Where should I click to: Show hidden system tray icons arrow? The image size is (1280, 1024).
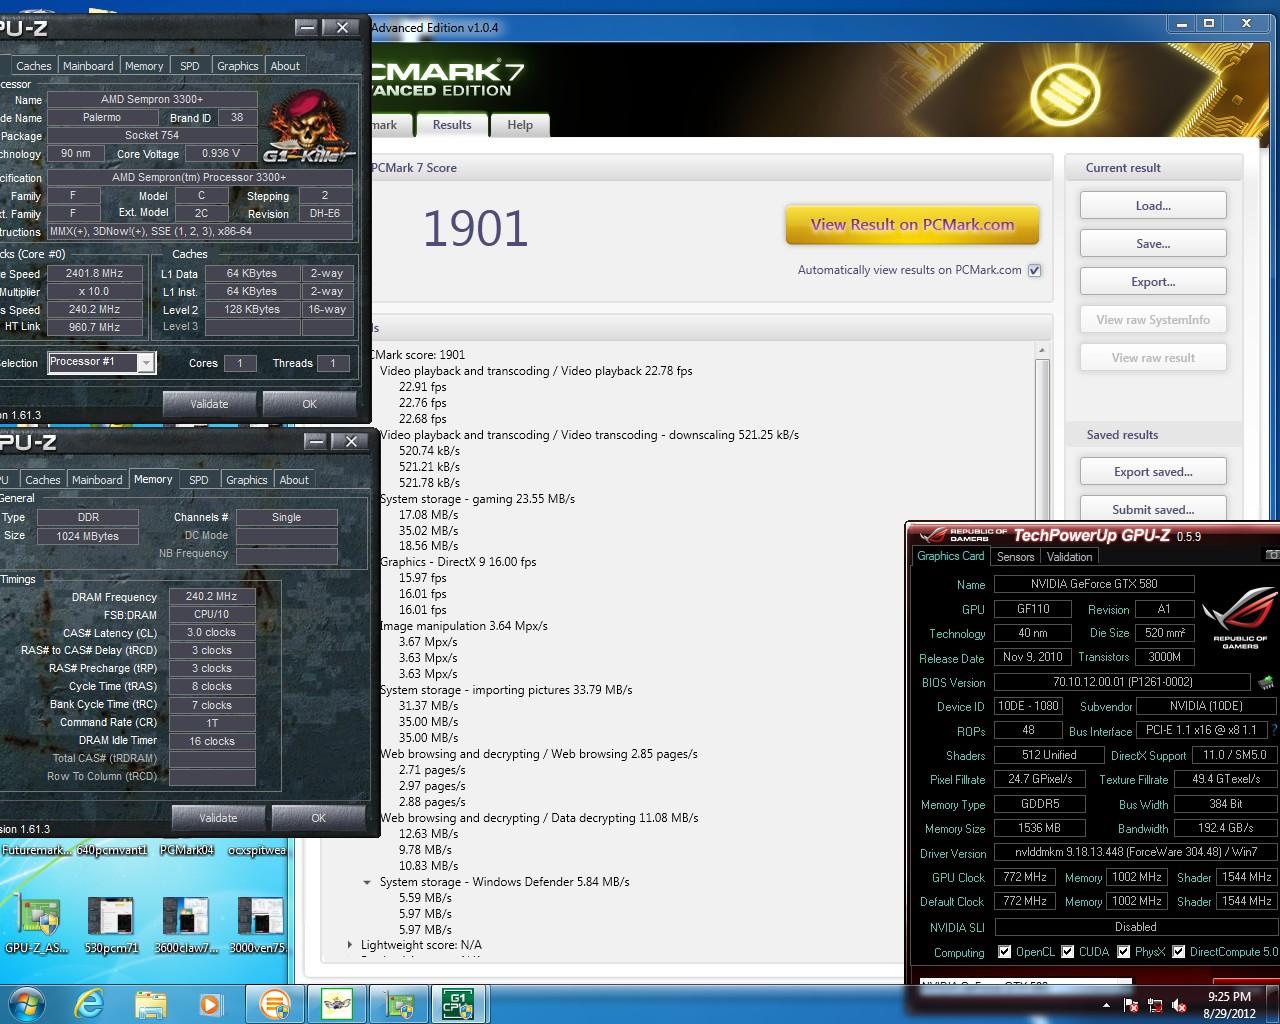coord(1106,1005)
